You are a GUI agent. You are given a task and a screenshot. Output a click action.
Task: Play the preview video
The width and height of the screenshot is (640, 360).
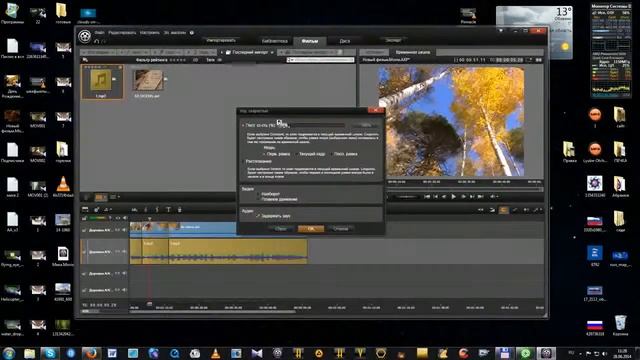(453, 197)
